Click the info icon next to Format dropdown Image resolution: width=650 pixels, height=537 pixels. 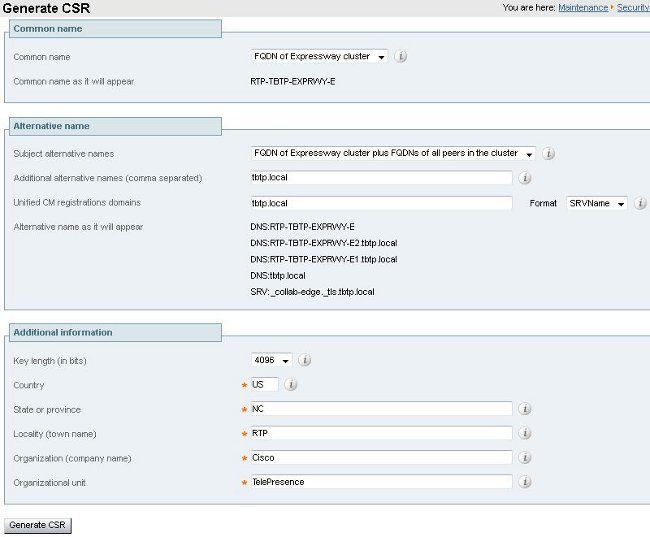(640, 203)
